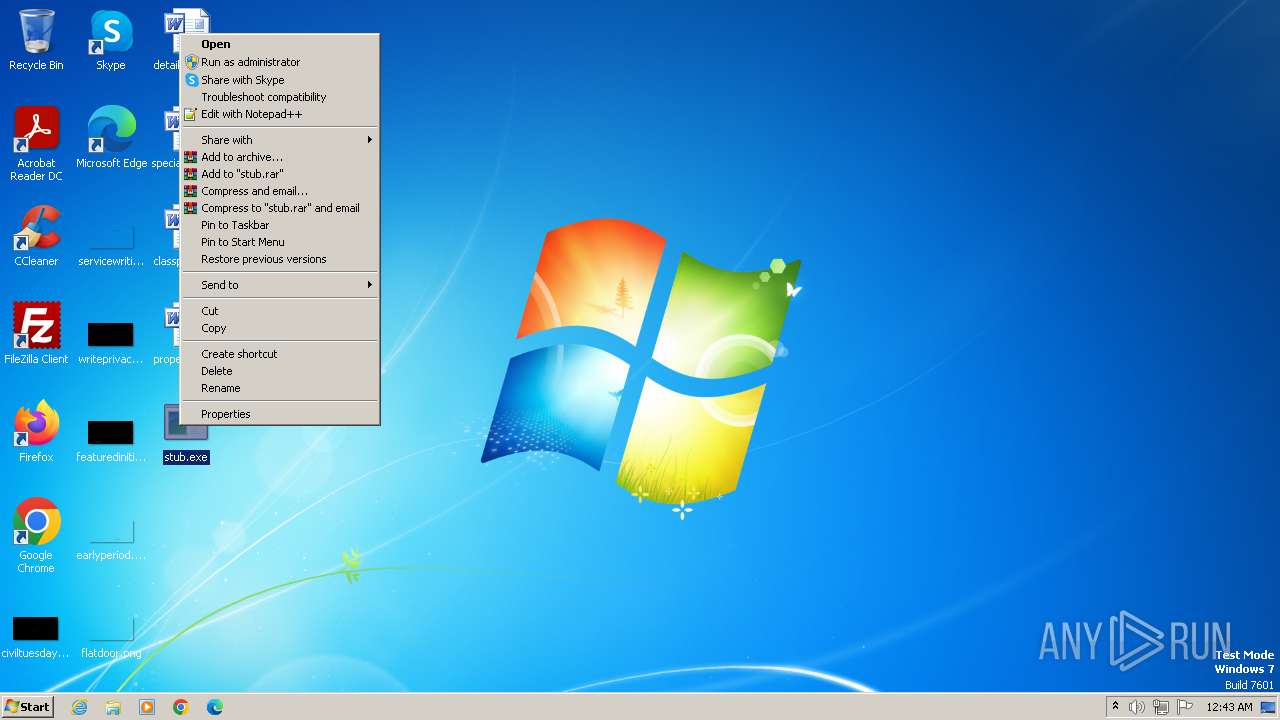Select Compress to "stub.rar" and email
The image size is (1280, 720).
click(x=280, y=208)
